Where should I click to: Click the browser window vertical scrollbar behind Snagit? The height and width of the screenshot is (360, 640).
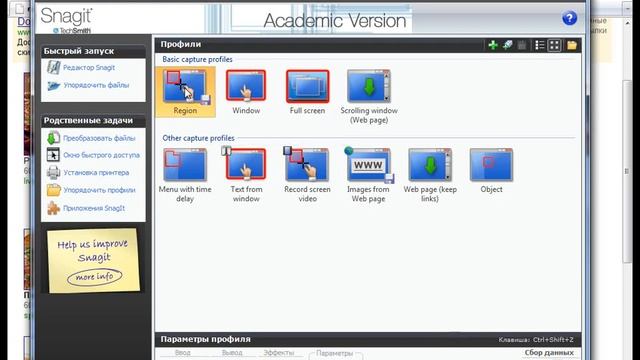tap(628, 171)
